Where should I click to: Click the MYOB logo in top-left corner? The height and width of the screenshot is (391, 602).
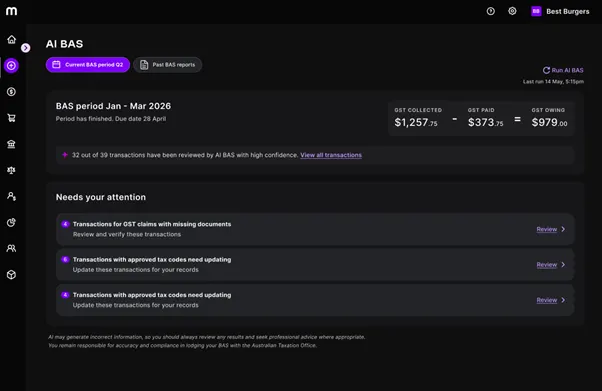(x=12, y=11)
